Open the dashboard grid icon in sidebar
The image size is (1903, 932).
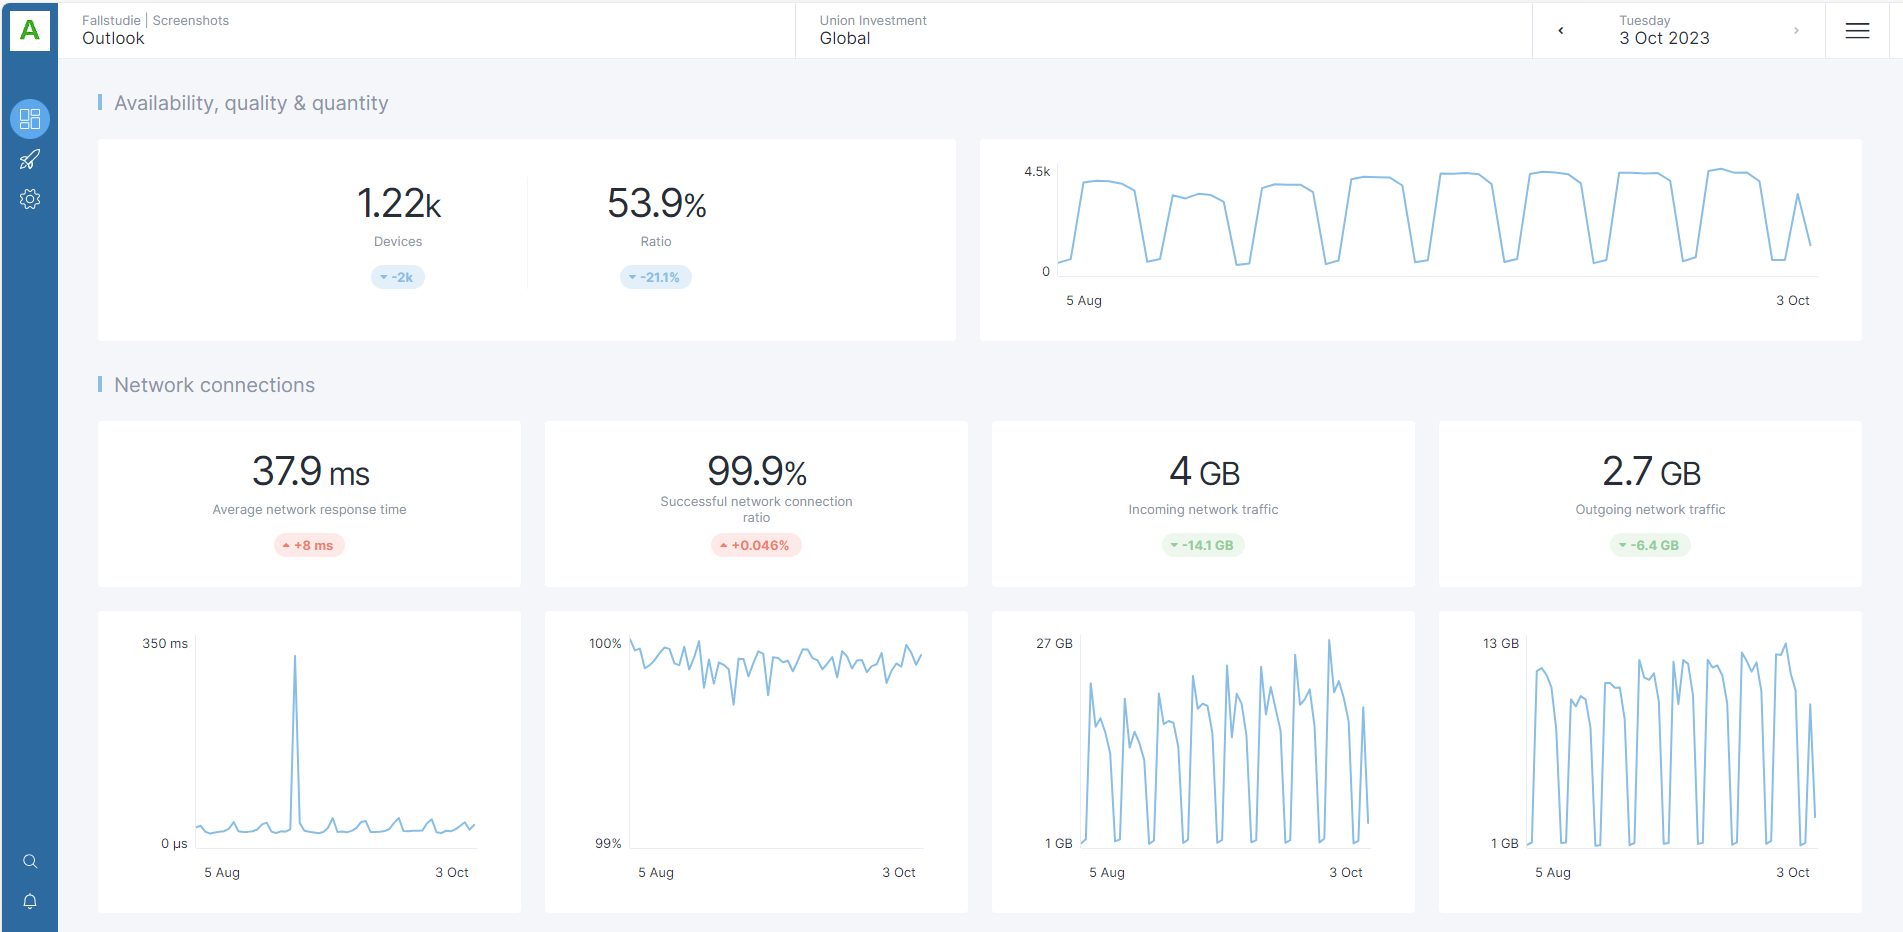pos(30,119)
